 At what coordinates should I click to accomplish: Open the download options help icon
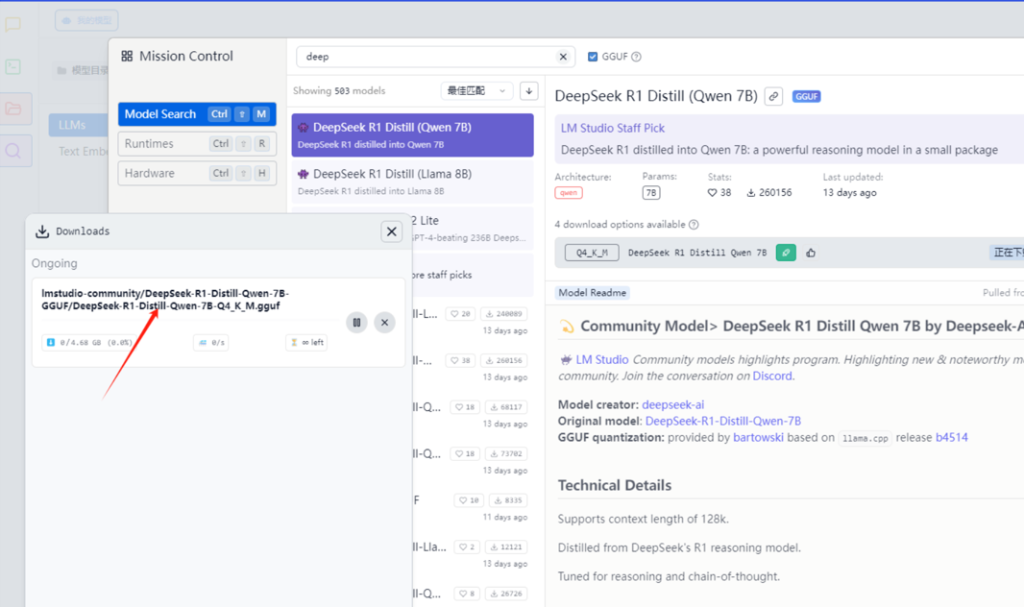(x=694, y=225)
